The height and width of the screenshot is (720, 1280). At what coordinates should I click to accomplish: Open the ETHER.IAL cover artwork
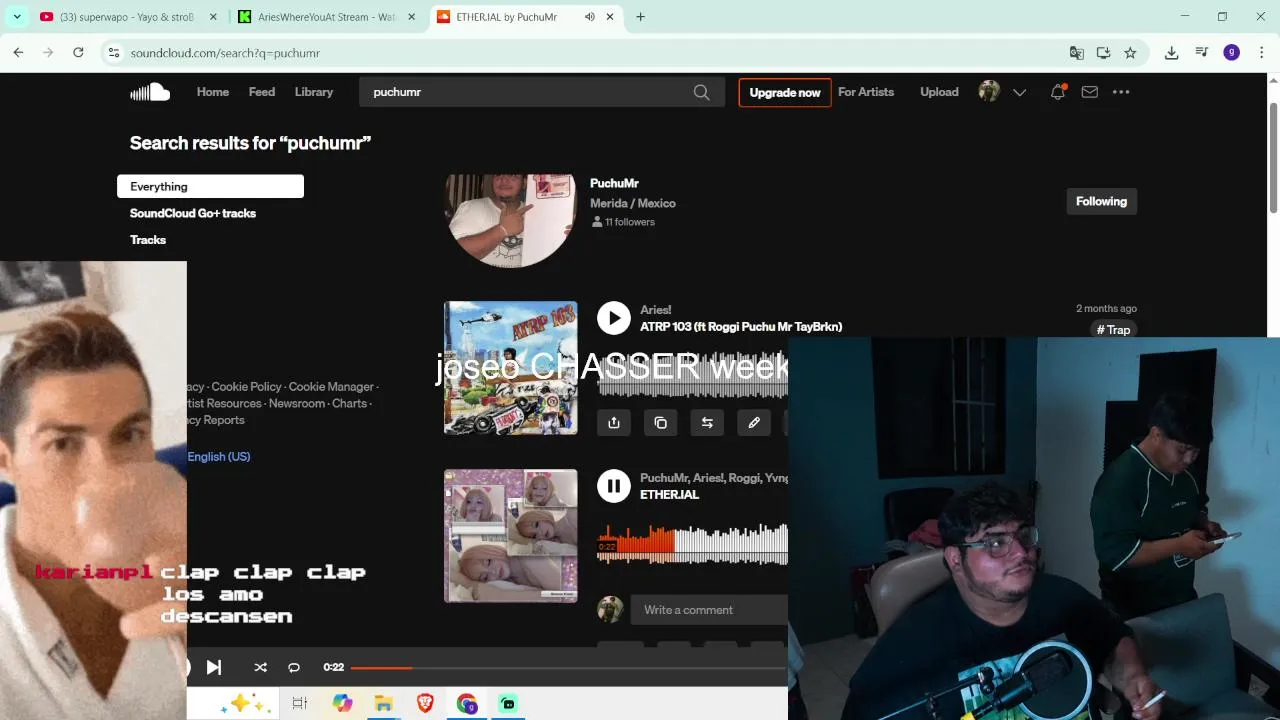coord(511,536)
